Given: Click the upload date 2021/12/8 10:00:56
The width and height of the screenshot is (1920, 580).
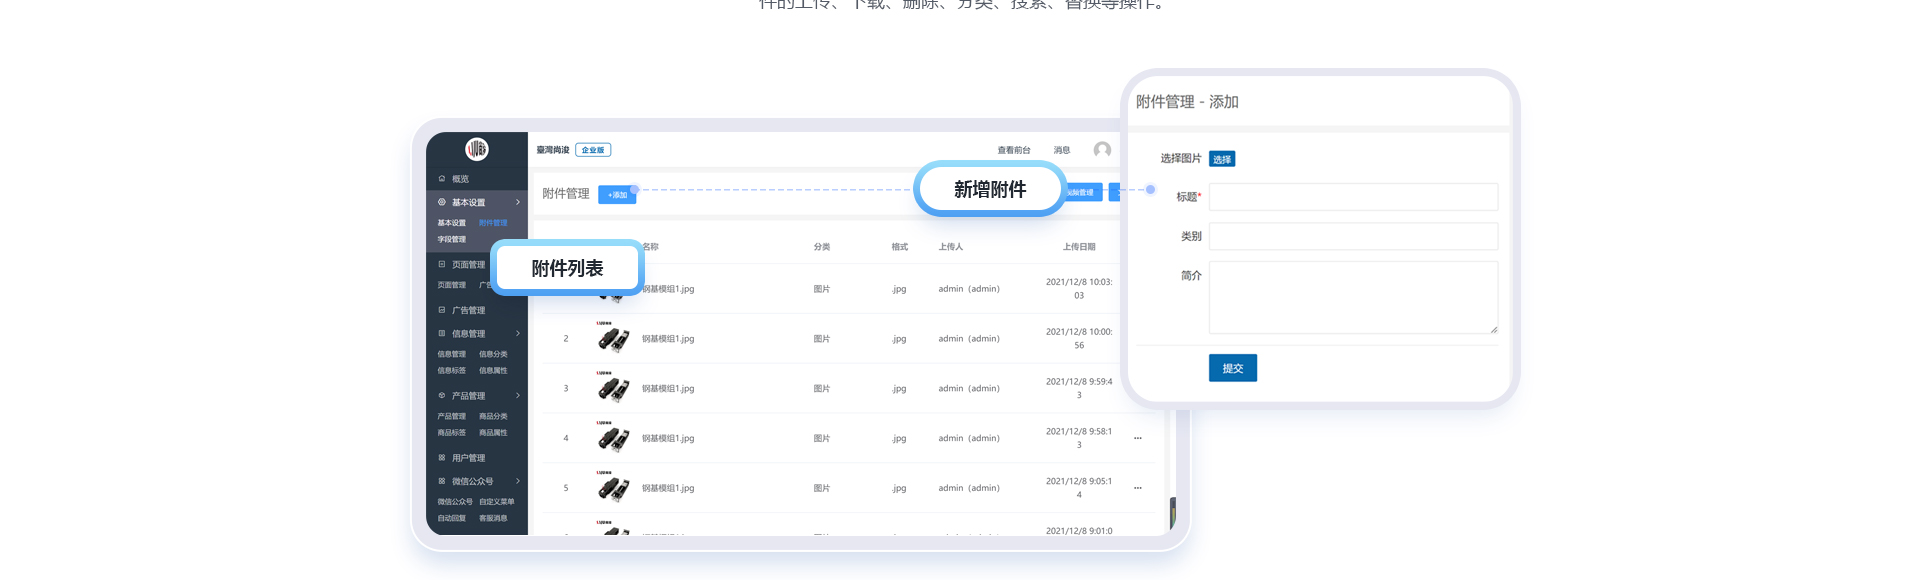Looking at the screenshot, I should click(x=1079, y=339).
